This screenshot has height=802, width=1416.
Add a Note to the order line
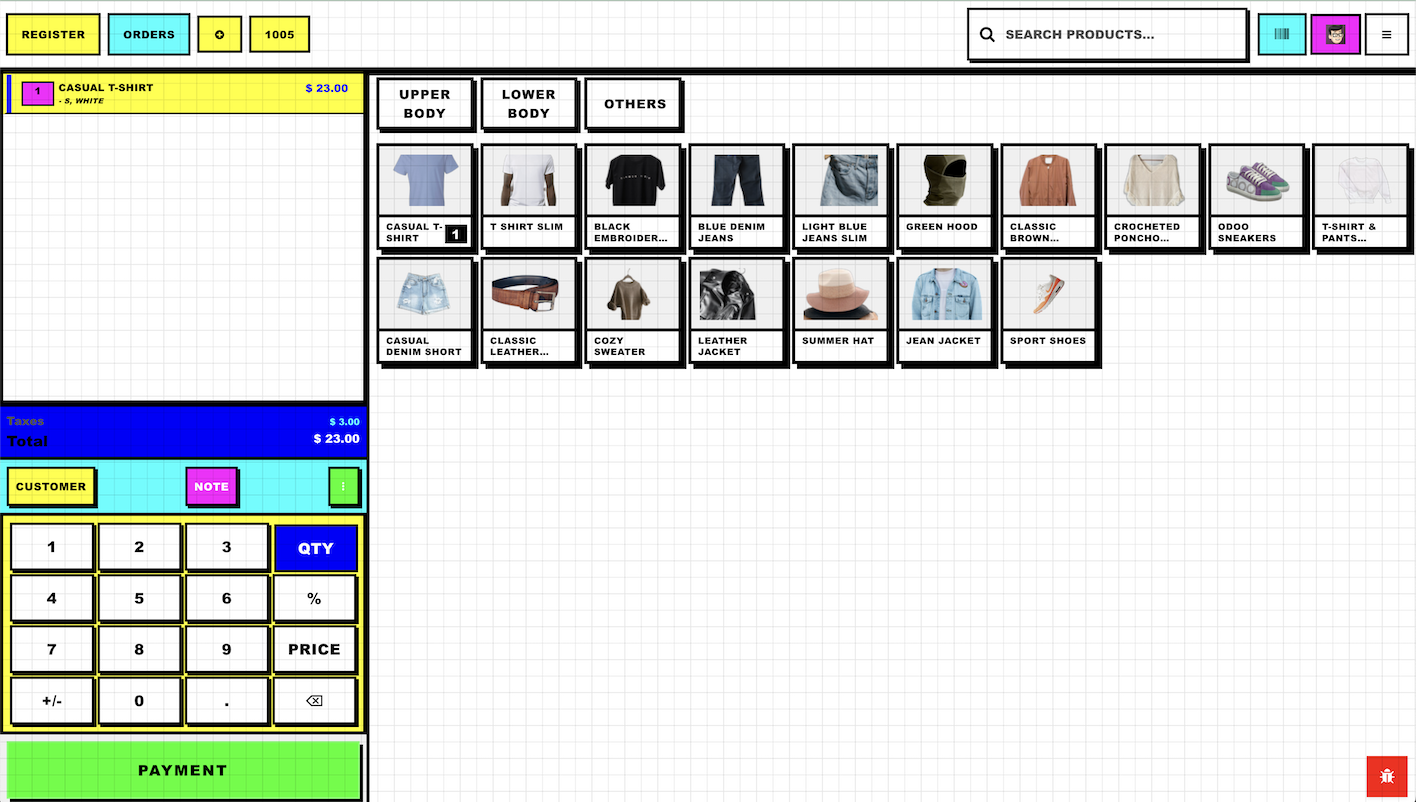tap(211, 487)
